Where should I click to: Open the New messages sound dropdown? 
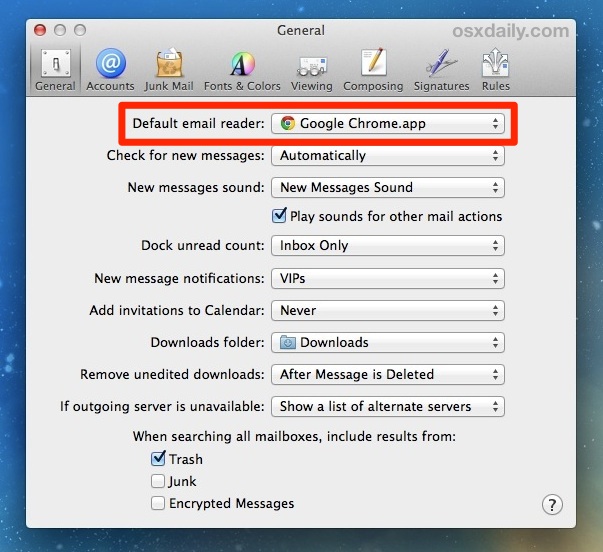click(x=388, y=187)
